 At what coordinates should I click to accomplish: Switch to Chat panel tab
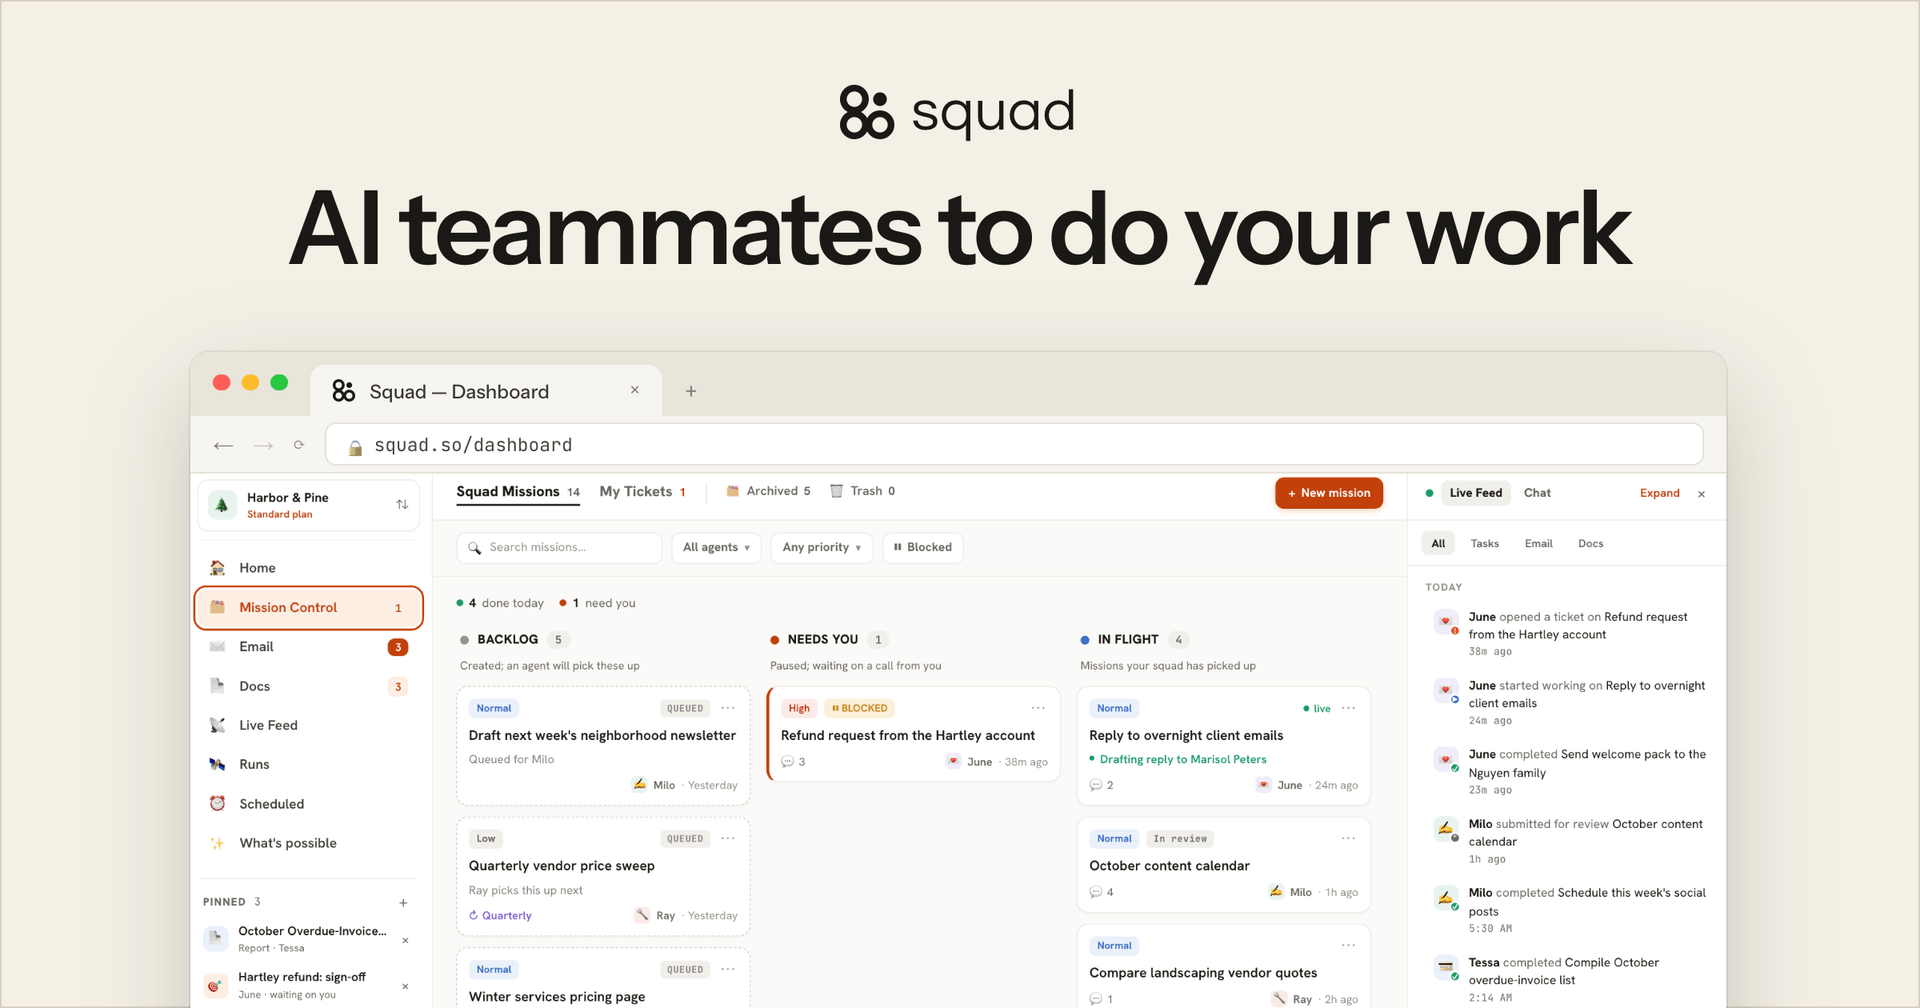tap(1537, 493)
